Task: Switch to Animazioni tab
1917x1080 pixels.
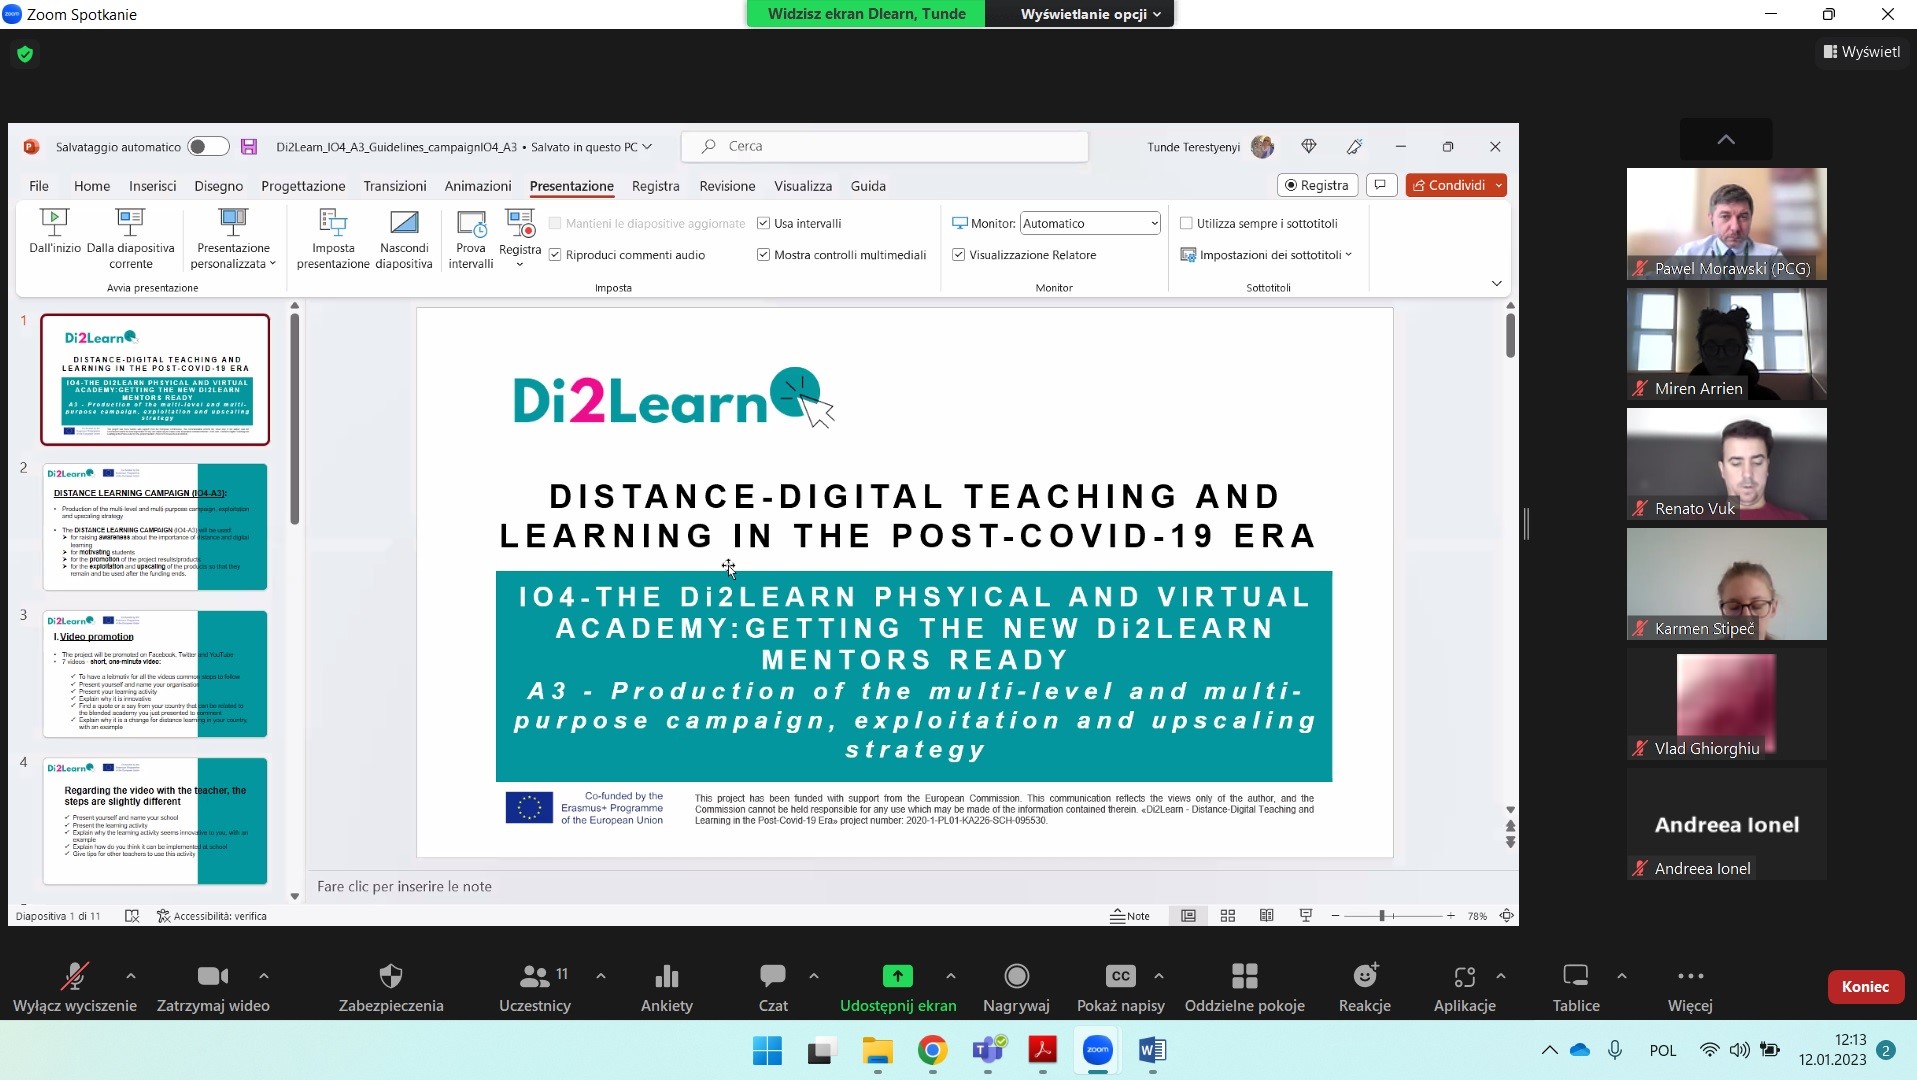Action: coord(478,186)
